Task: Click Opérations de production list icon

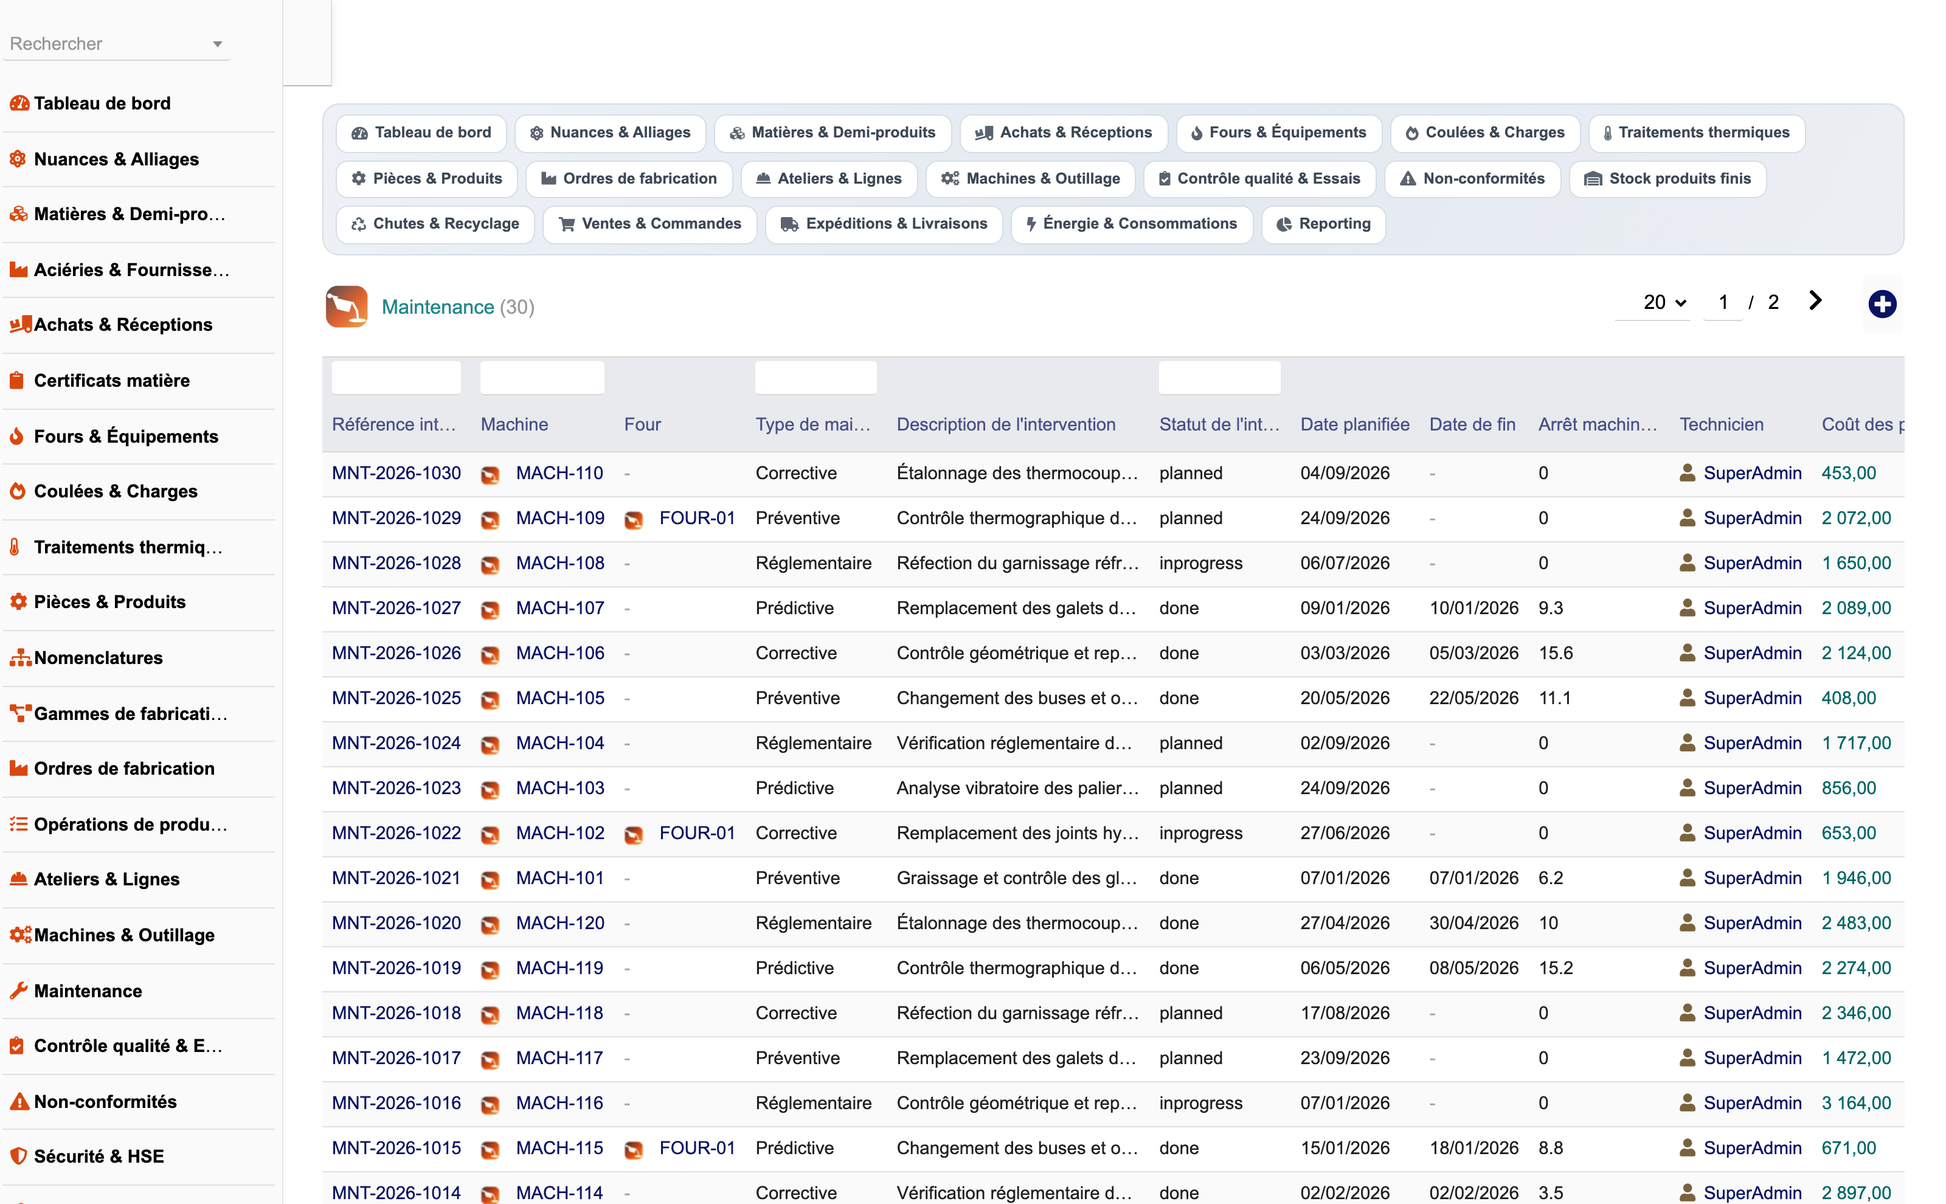Action: tap(18, 824)
